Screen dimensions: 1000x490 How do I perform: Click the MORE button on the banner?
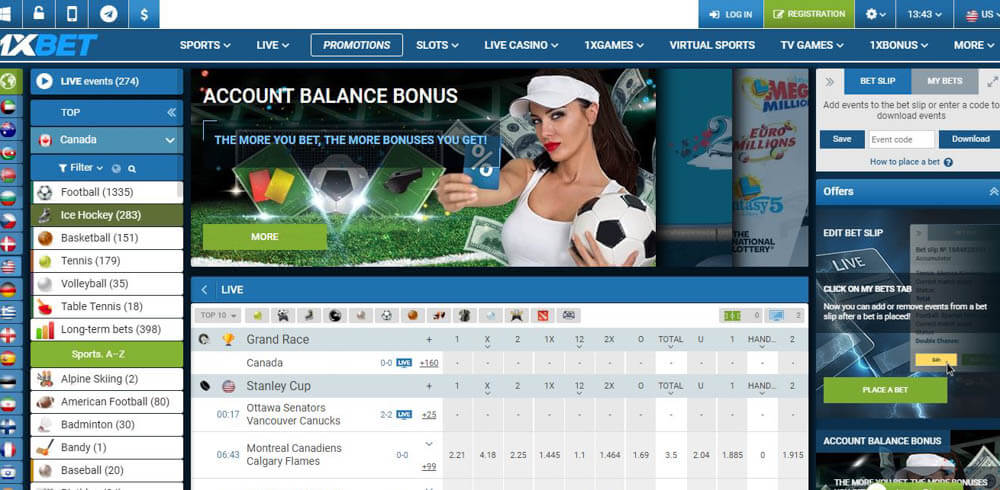point(265,237)
